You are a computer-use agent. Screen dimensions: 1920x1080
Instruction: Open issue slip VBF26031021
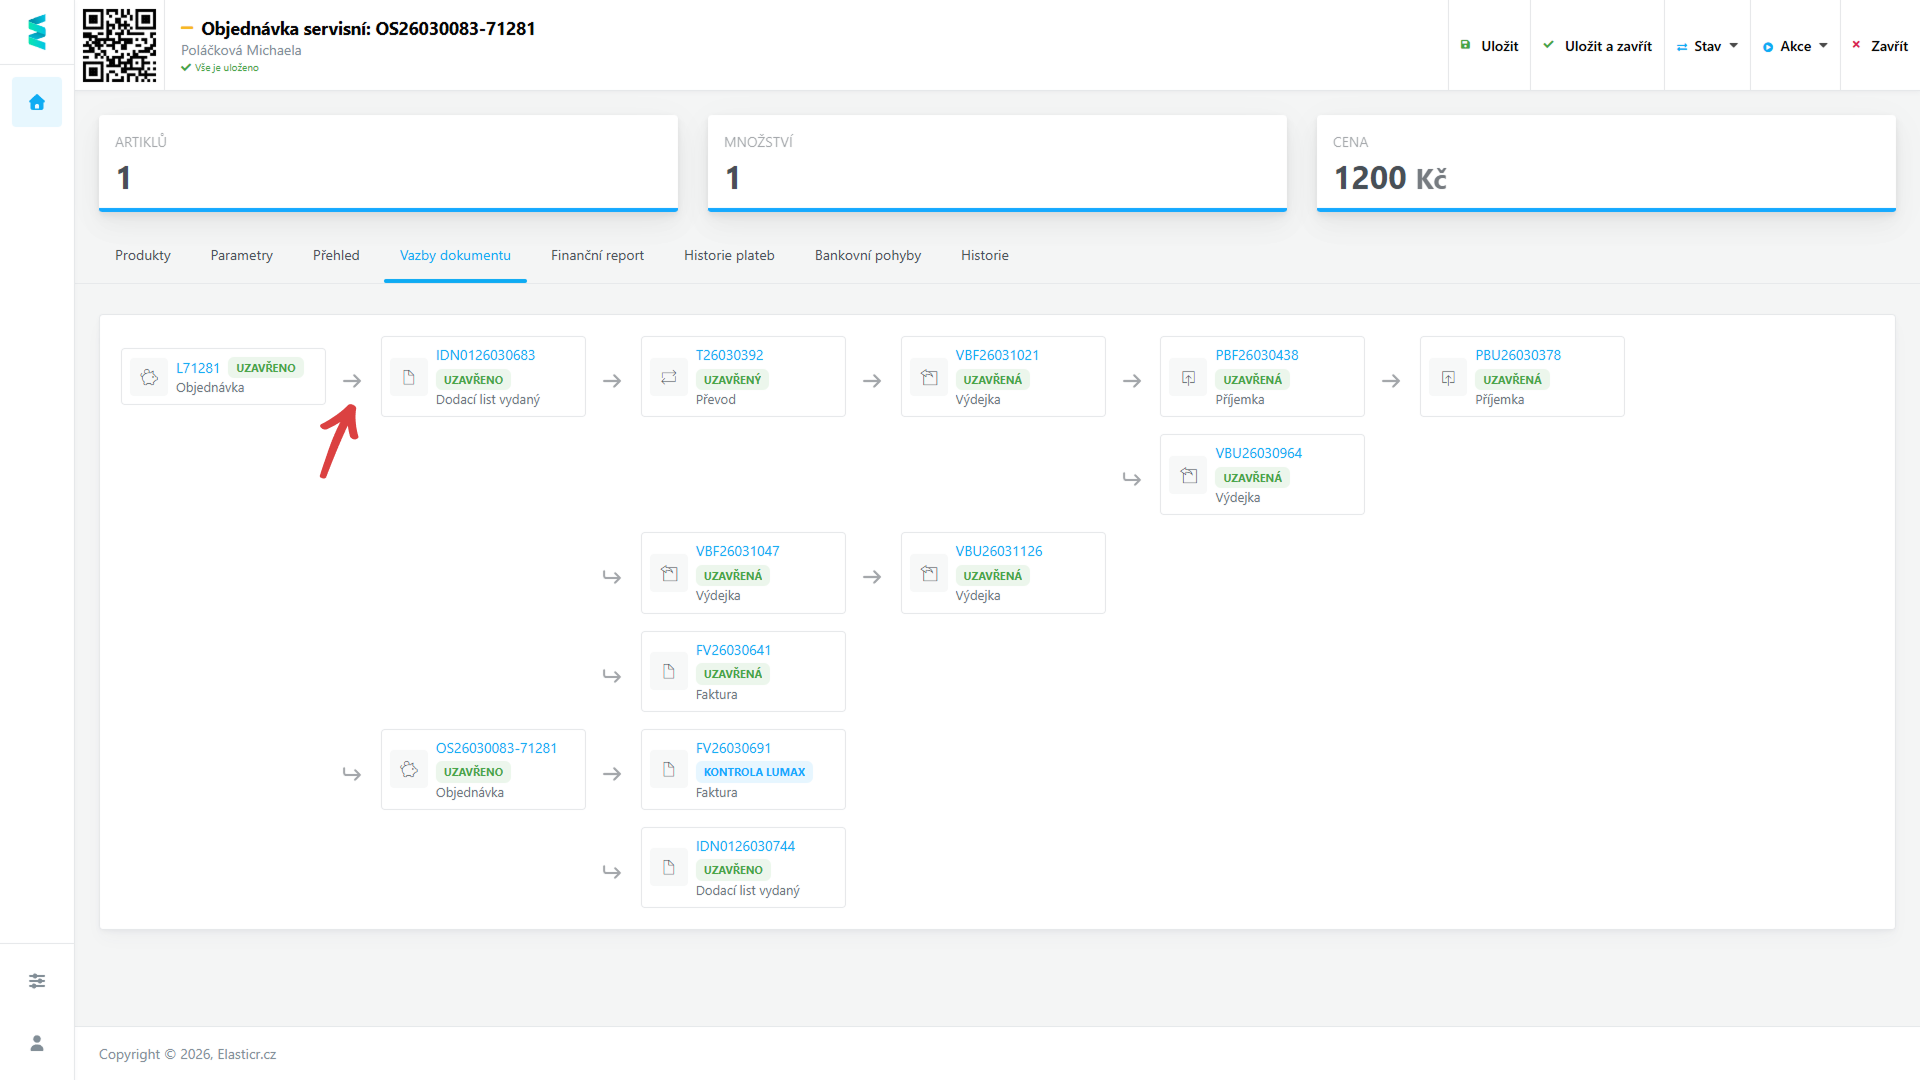pyautogui.click(x=997, y=355)
